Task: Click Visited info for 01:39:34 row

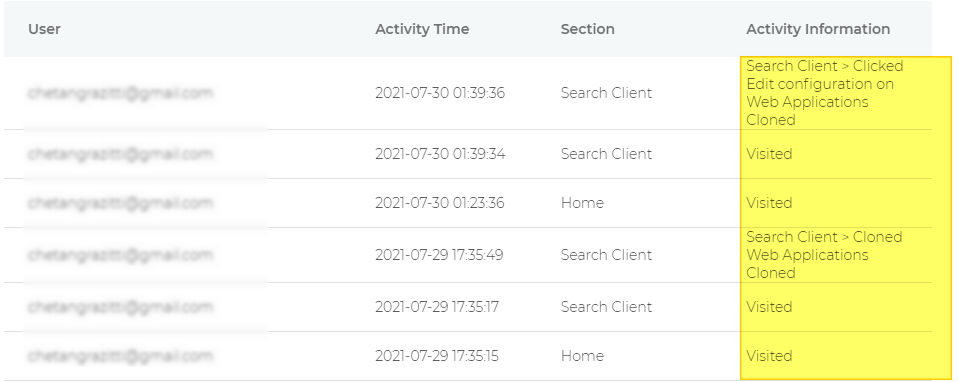Action: coord(769,154)
